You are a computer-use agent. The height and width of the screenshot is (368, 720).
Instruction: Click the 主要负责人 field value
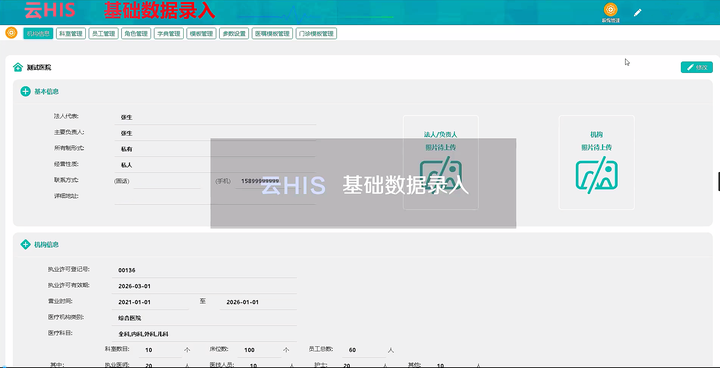tap(215, 133)
